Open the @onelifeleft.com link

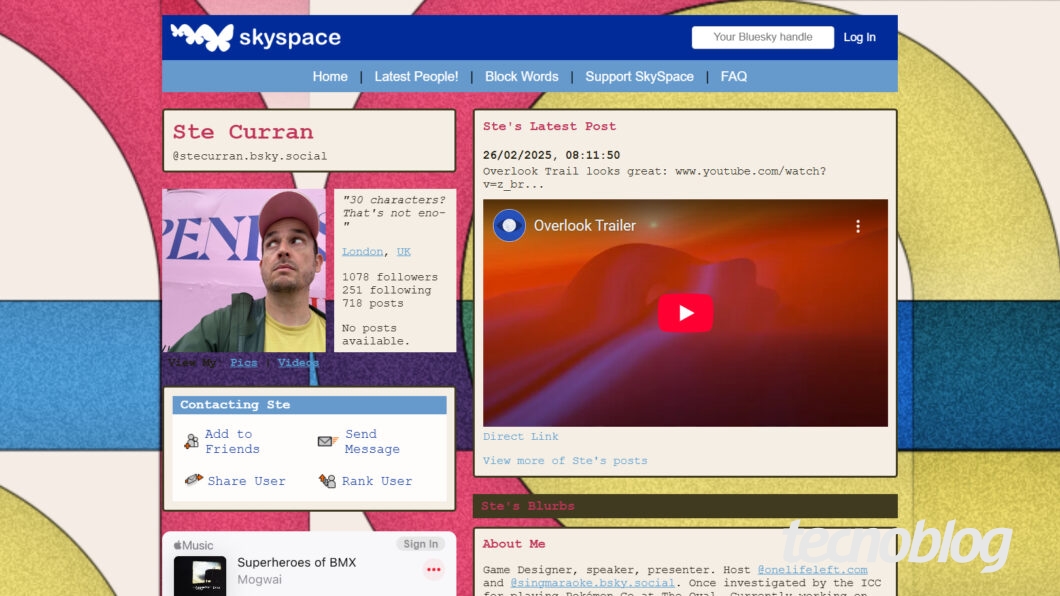(812, 570)
